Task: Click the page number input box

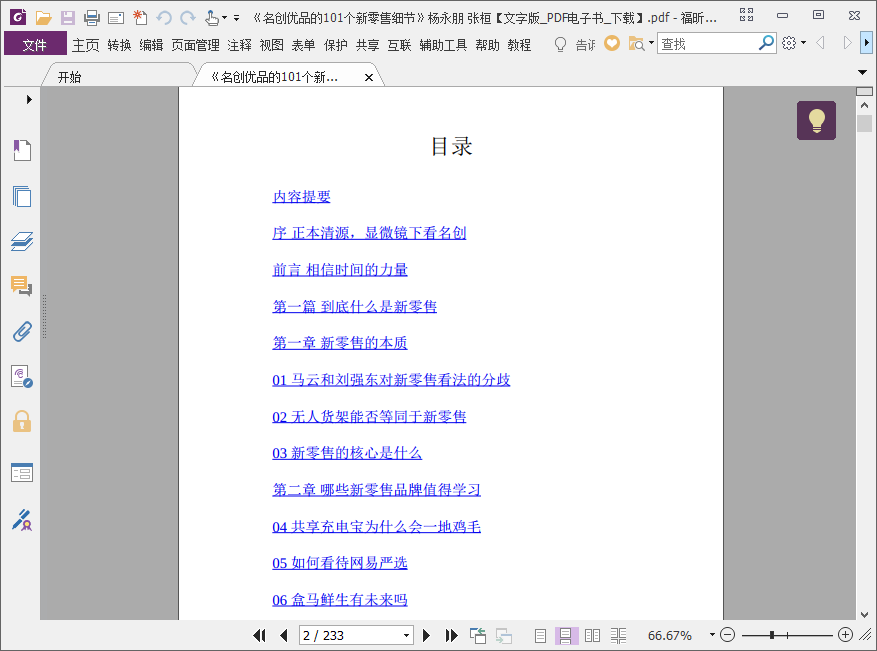Action: point(351,636)
